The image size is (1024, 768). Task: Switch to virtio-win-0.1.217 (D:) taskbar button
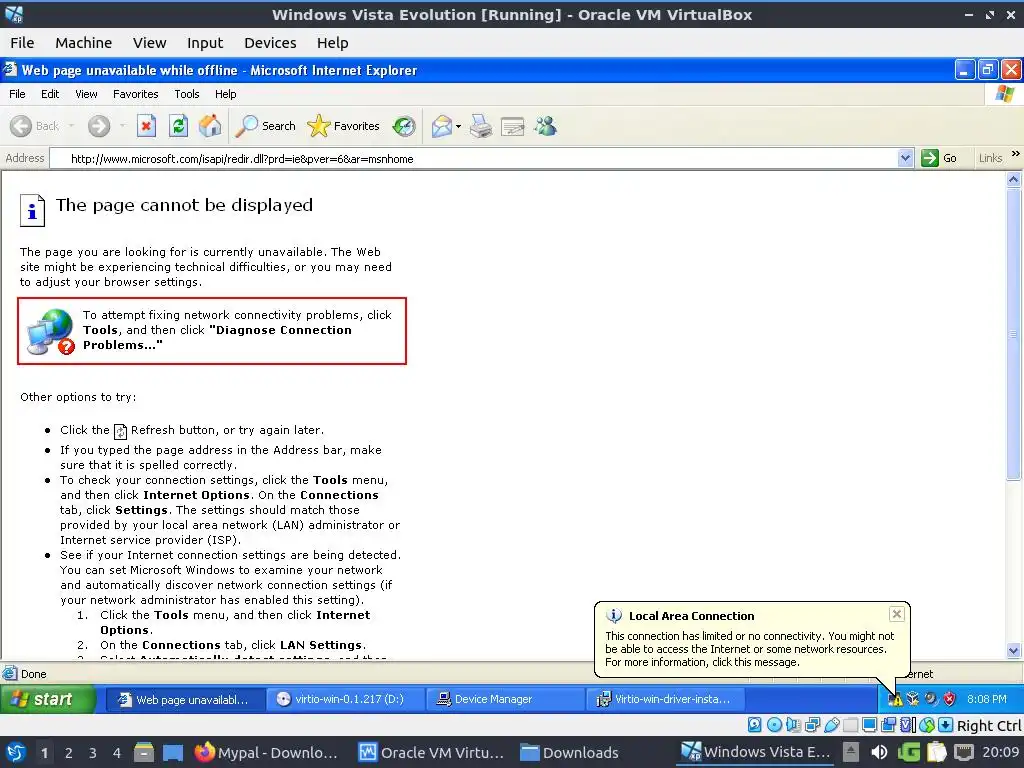coord(345,699)
